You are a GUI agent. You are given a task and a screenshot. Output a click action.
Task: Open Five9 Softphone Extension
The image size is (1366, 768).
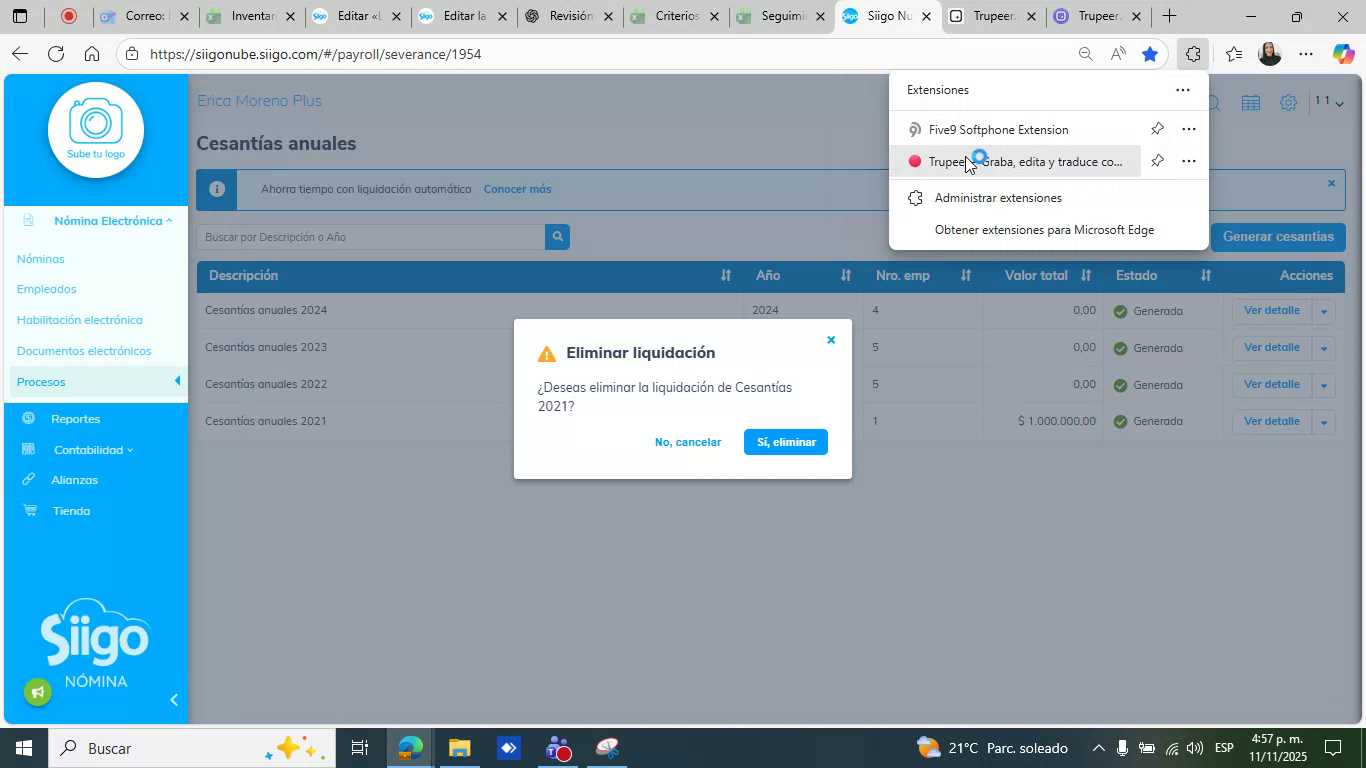tap(998, 130)
